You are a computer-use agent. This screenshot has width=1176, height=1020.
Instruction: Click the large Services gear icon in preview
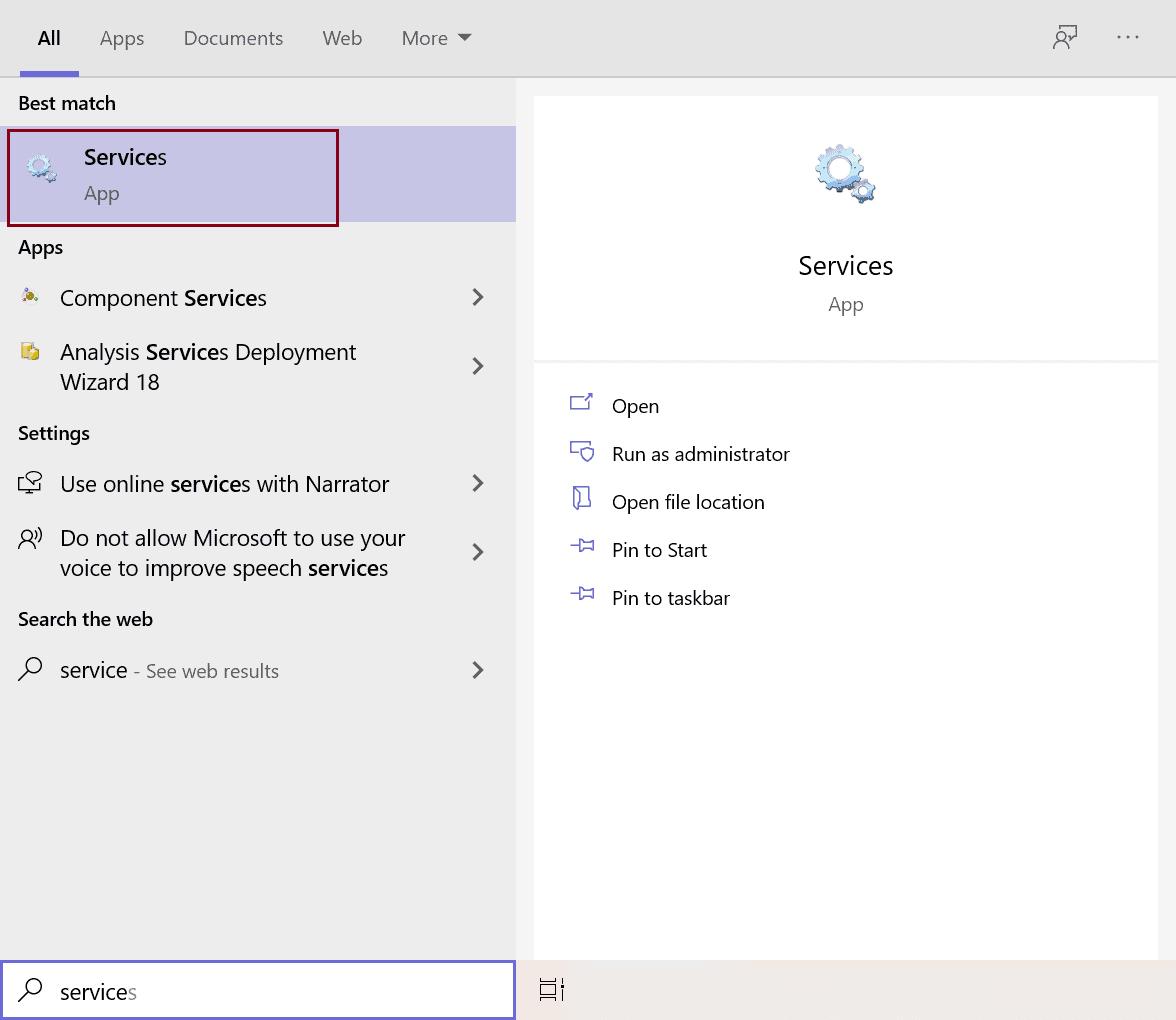[845, 174]
